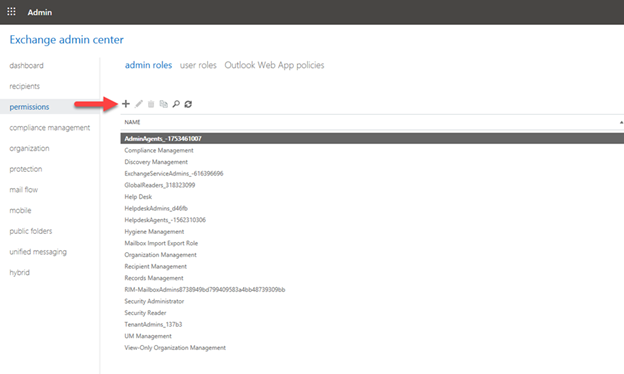Select the Discovery Management role group
Viewport: 624px width, 374px height.
click(156, 162)
